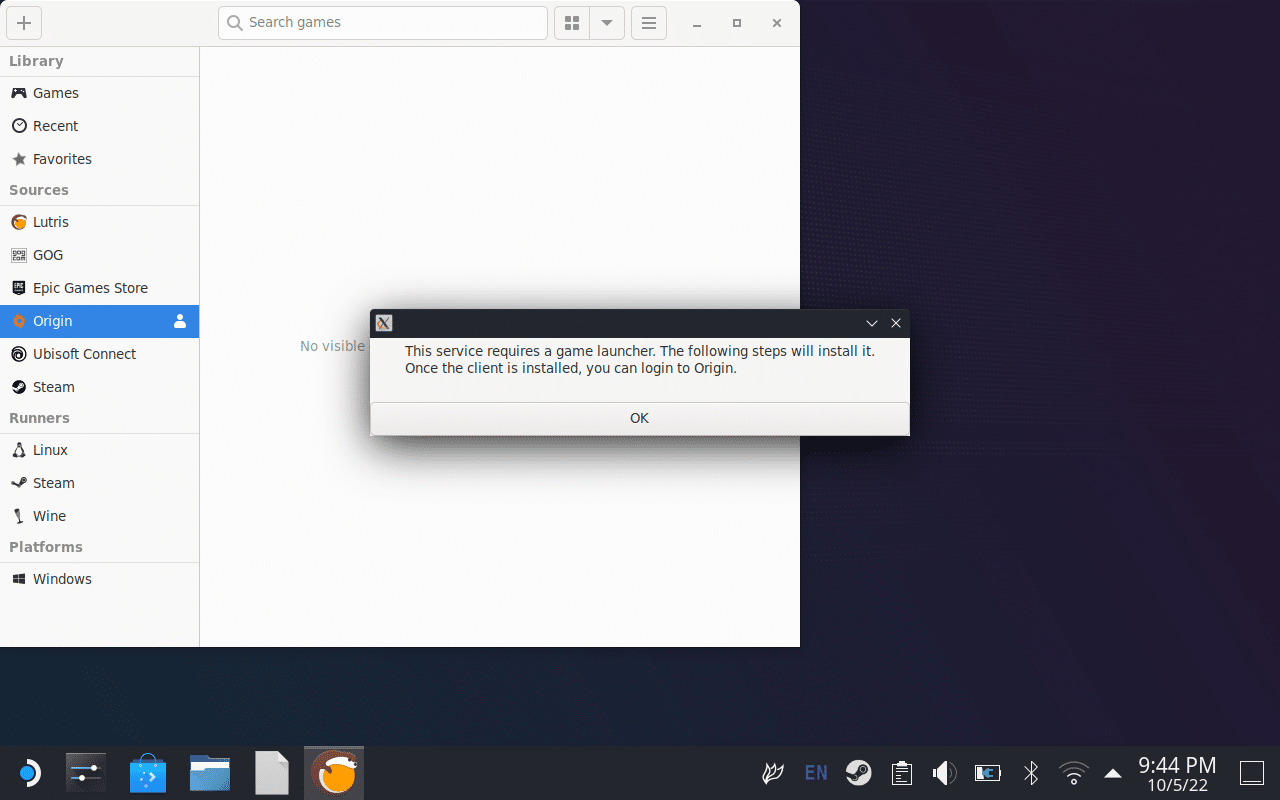The image size is (1280, 800).
Task: Expand hidden system tray icons
Action: click(x=1113, y=773)
